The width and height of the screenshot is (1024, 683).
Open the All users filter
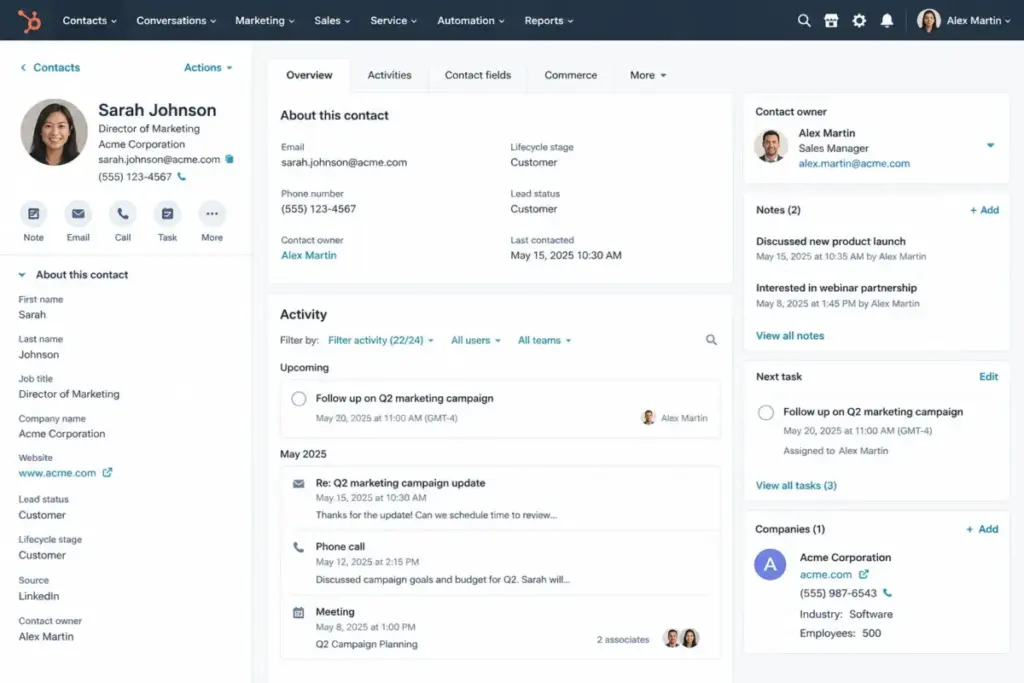click(x=475, y=340)
